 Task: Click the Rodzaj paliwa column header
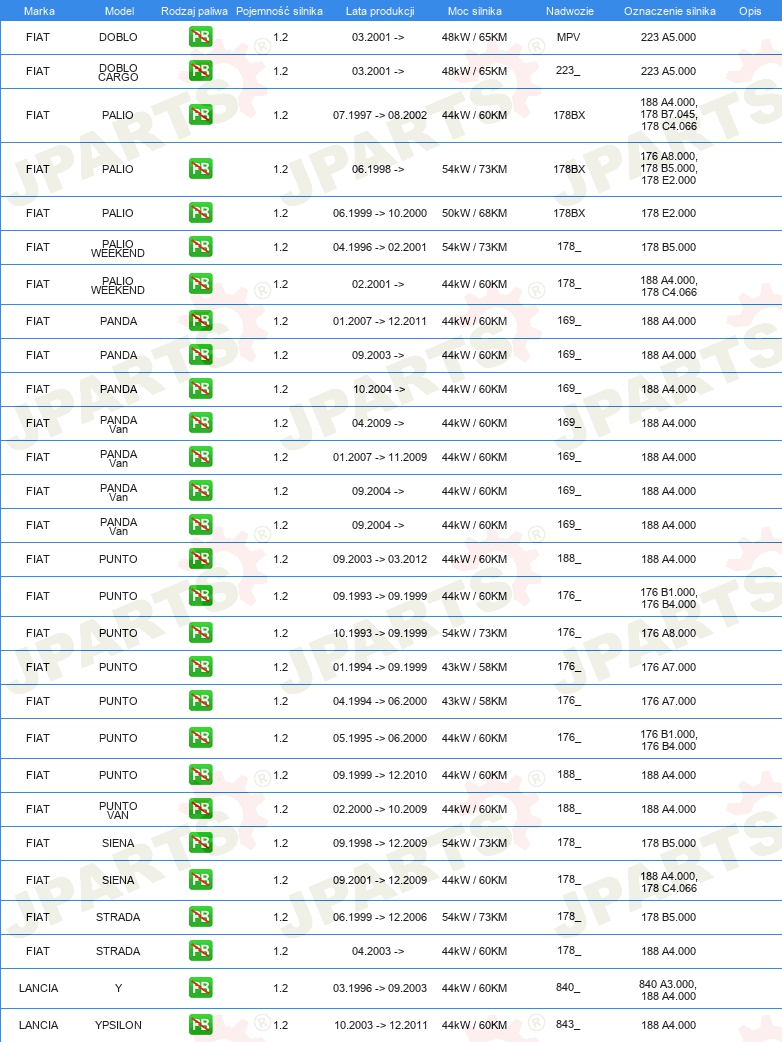click(194, 11)
